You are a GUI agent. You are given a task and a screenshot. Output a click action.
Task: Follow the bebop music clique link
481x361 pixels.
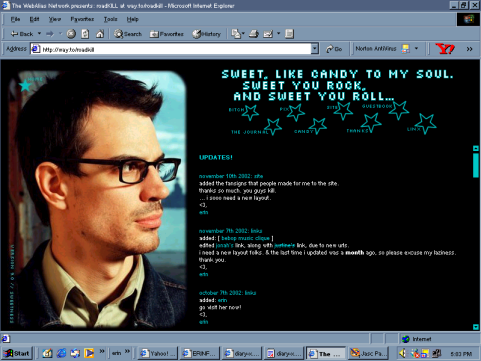(x=245, y=238)
